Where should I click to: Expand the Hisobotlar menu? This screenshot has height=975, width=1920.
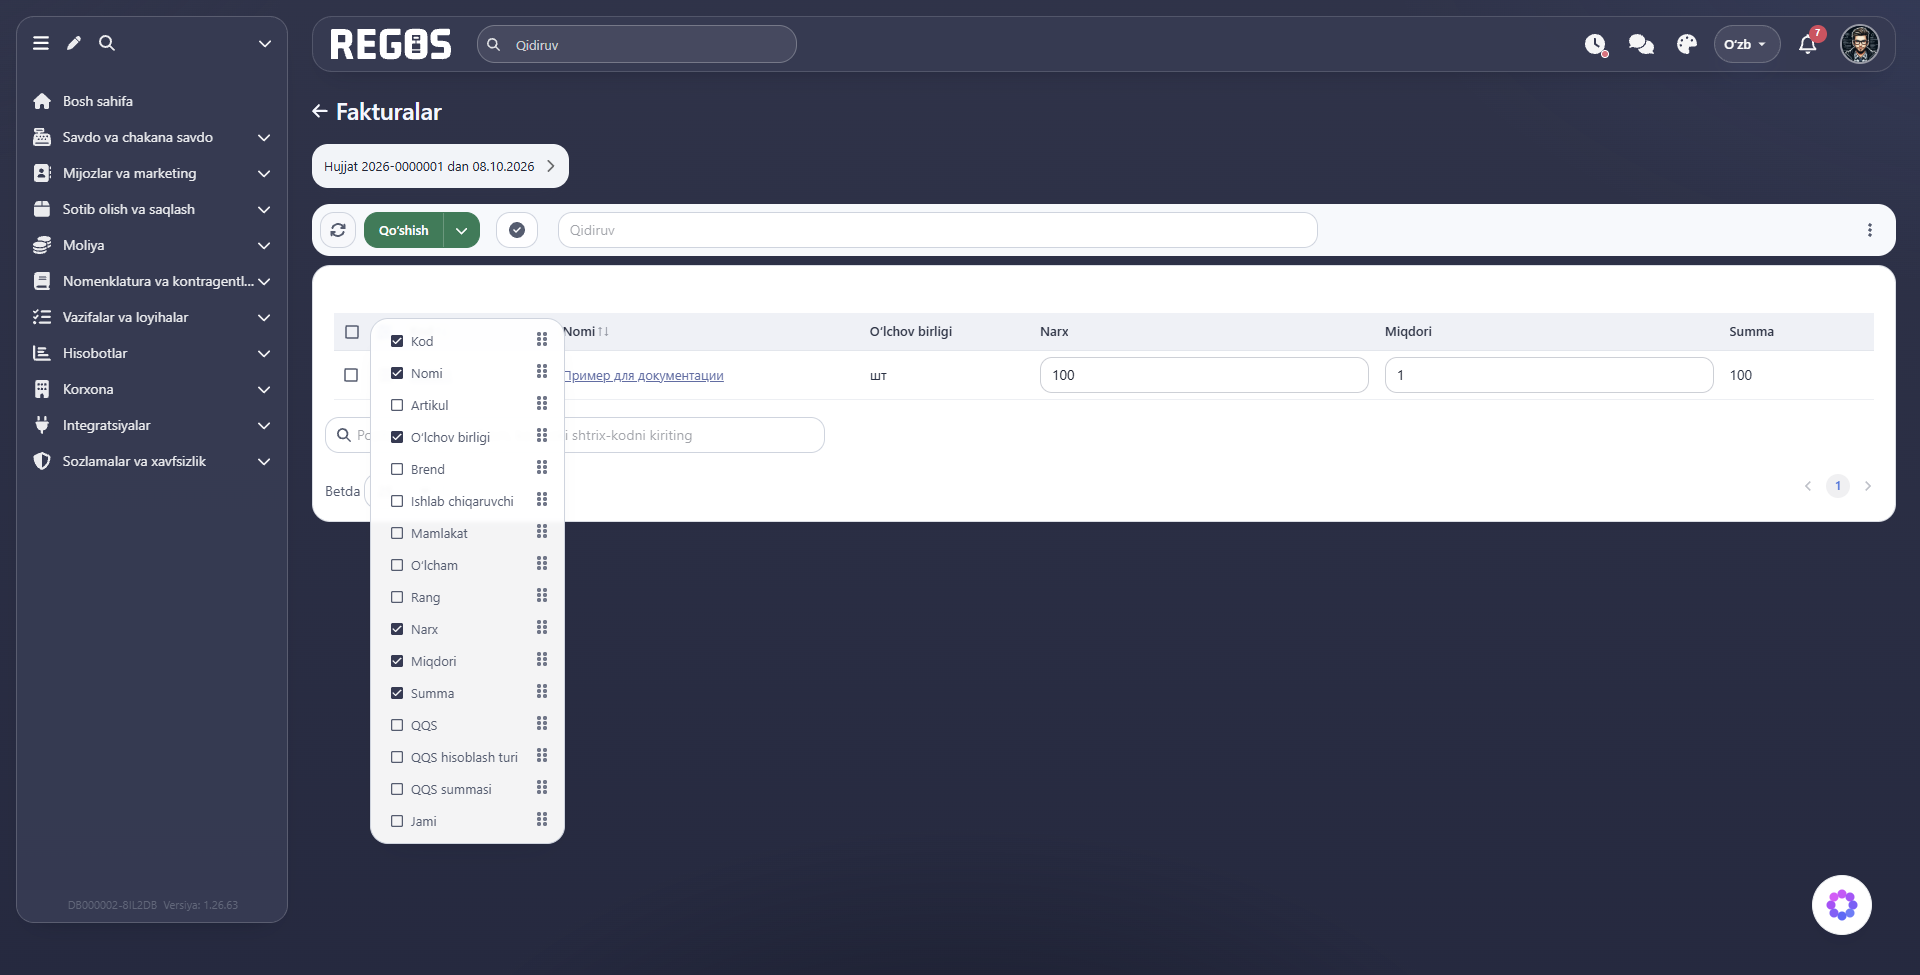tap(152, 353)
